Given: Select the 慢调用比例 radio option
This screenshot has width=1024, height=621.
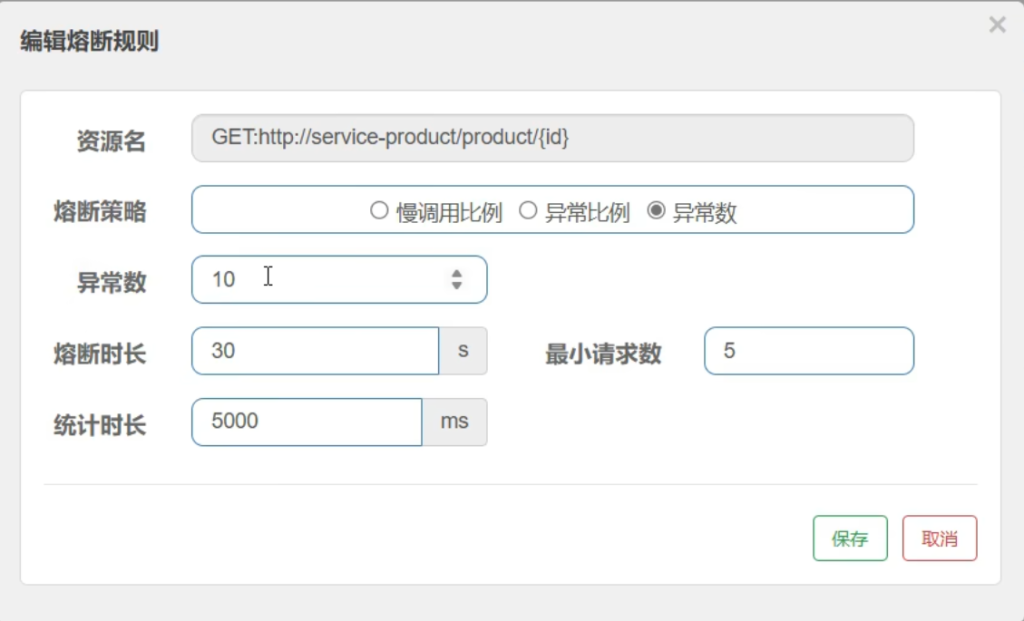Looking at the screenshot, I should tap(379, 211).
